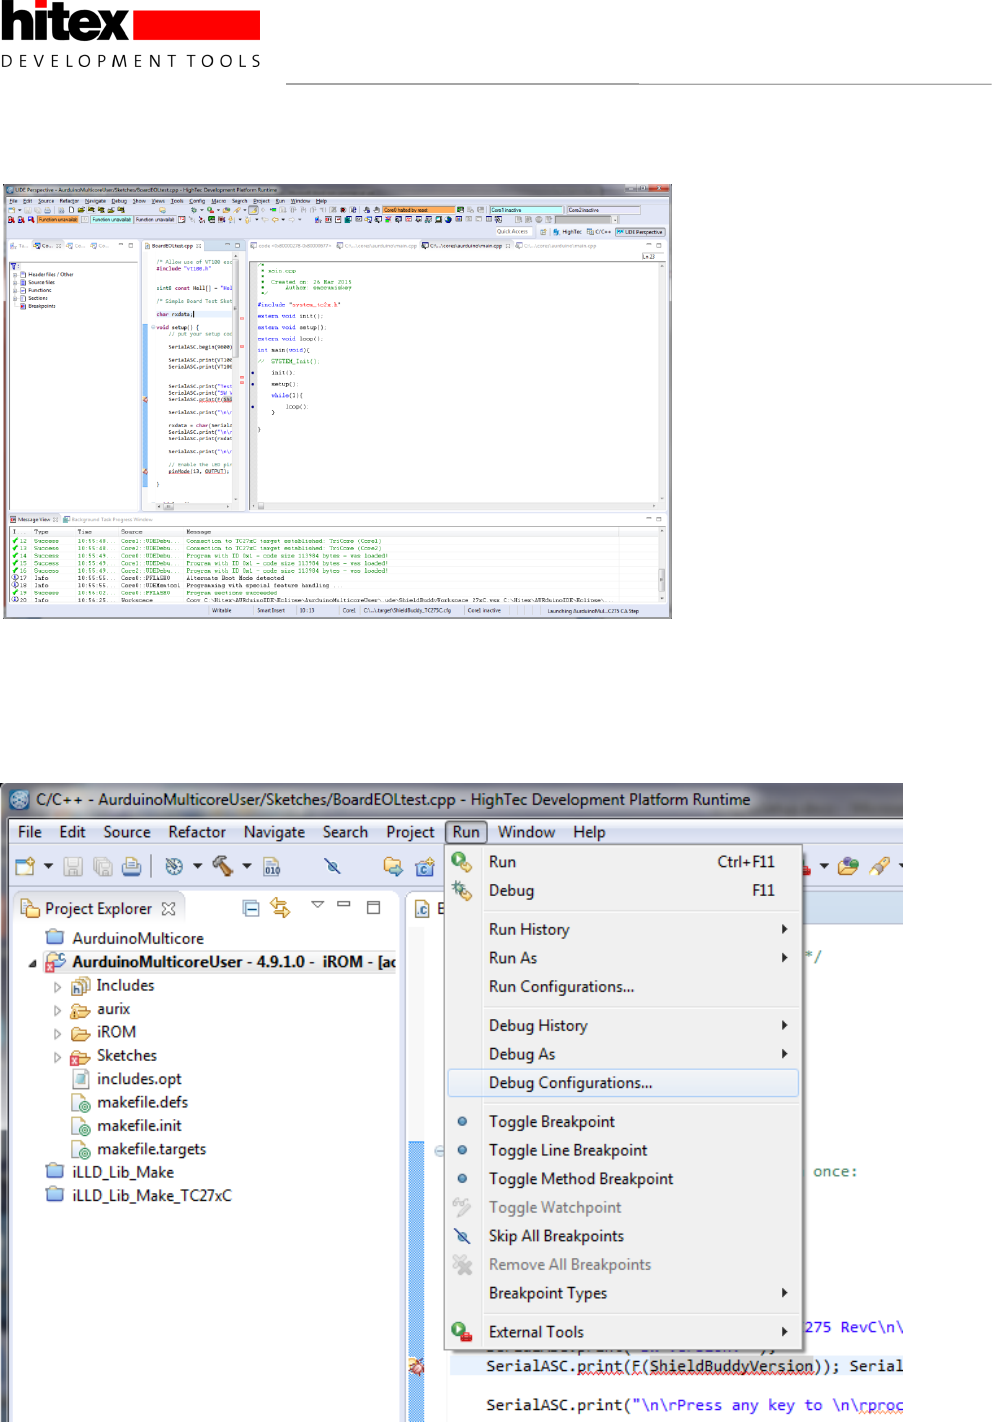
Task: Click the build configuration gear icon
Action: point(174,866)
